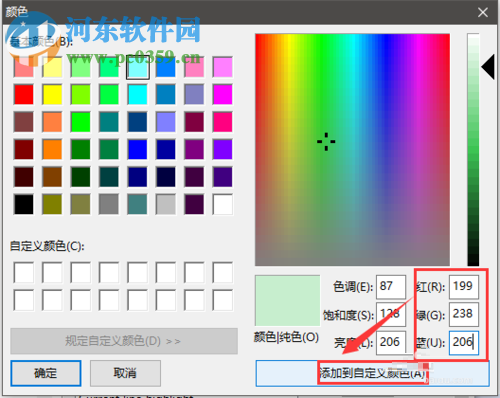Screen dimensions: 500x398
Task: Click the 色调(E) input field
Action: pyautogui.click(x=391, y=286)
